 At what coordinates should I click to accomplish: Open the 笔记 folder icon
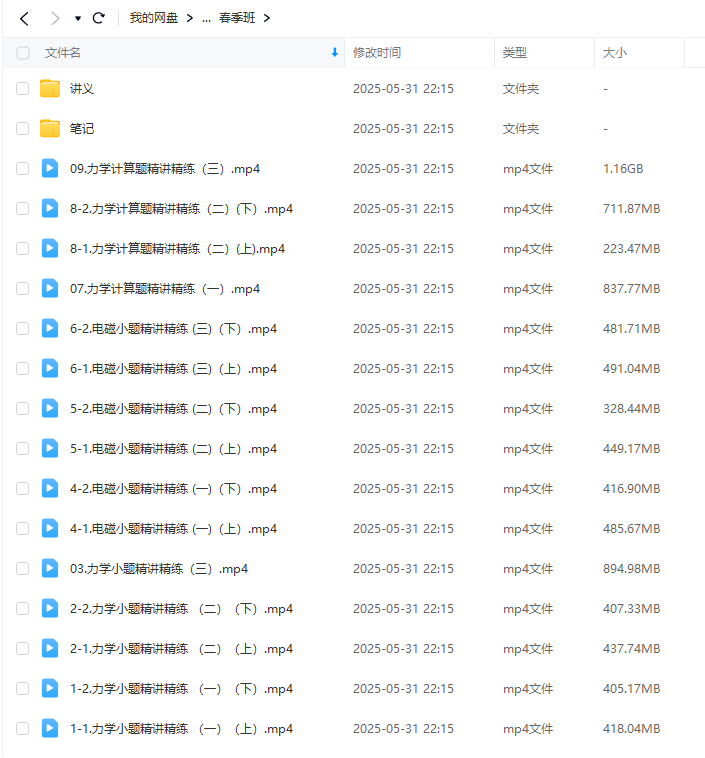pyautogui.click(x=50, y=129)
